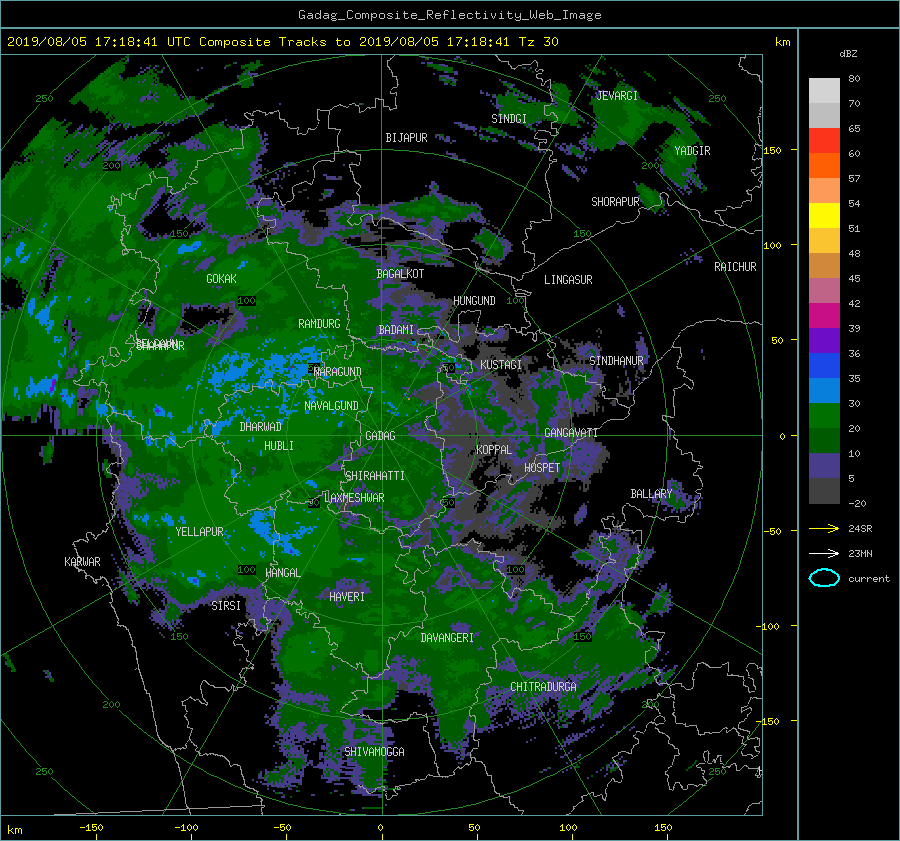Screen dimensions: 900x841
Task: Click the dBZ legend heading
Action: coord(848,54)
